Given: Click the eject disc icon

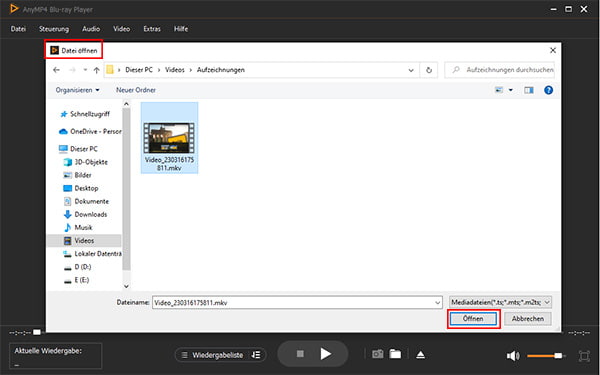Looking at the screenshot, I should point(421,355).
